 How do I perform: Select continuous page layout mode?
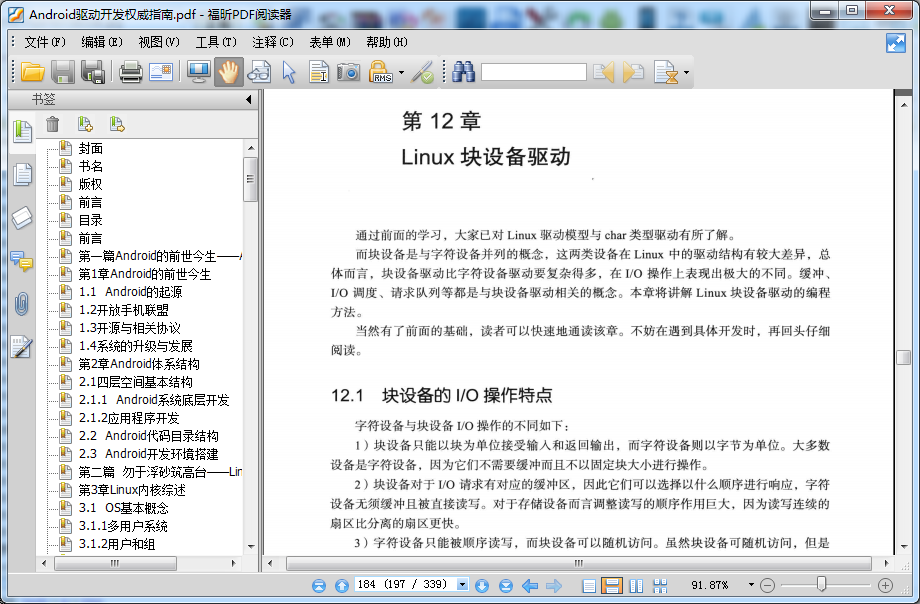click(x=612, y=585)
